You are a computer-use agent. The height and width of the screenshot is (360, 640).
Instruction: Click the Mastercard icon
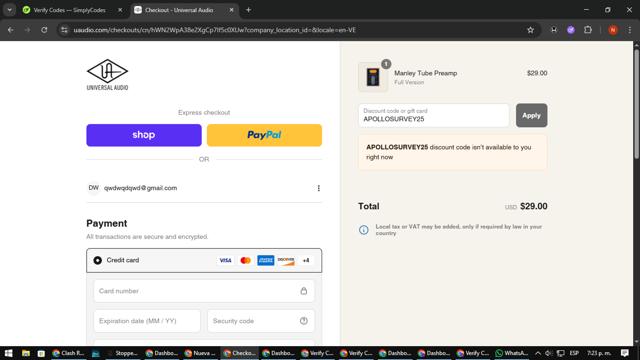pos(245,260)
